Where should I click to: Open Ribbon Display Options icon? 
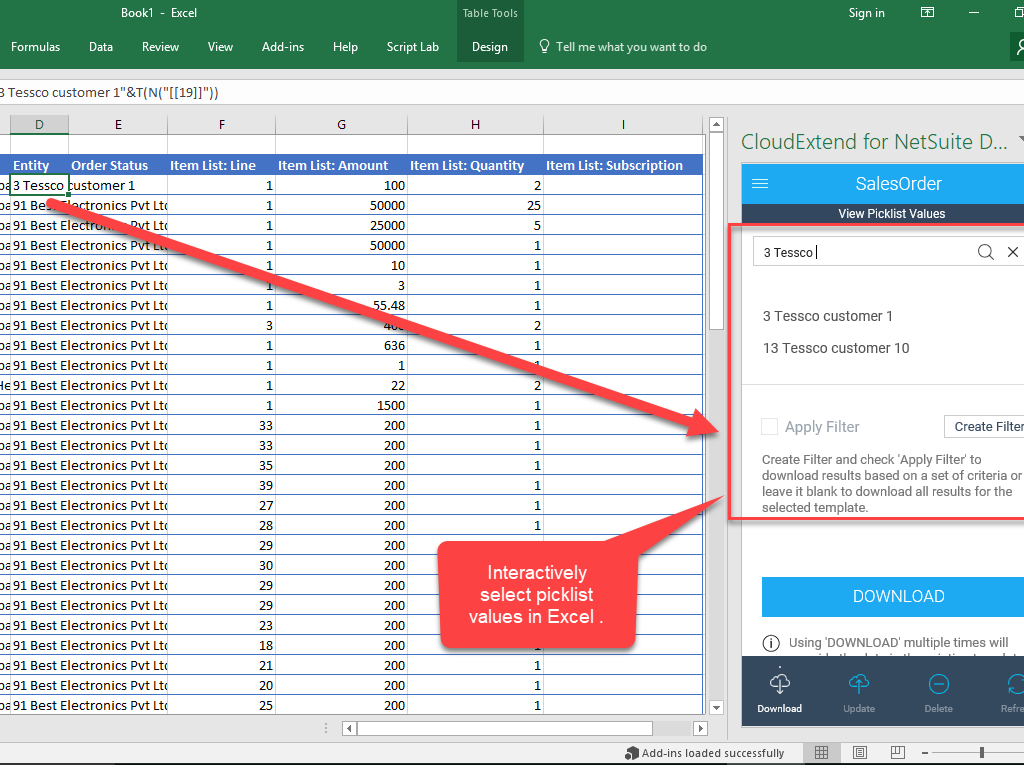click(927, 12)
